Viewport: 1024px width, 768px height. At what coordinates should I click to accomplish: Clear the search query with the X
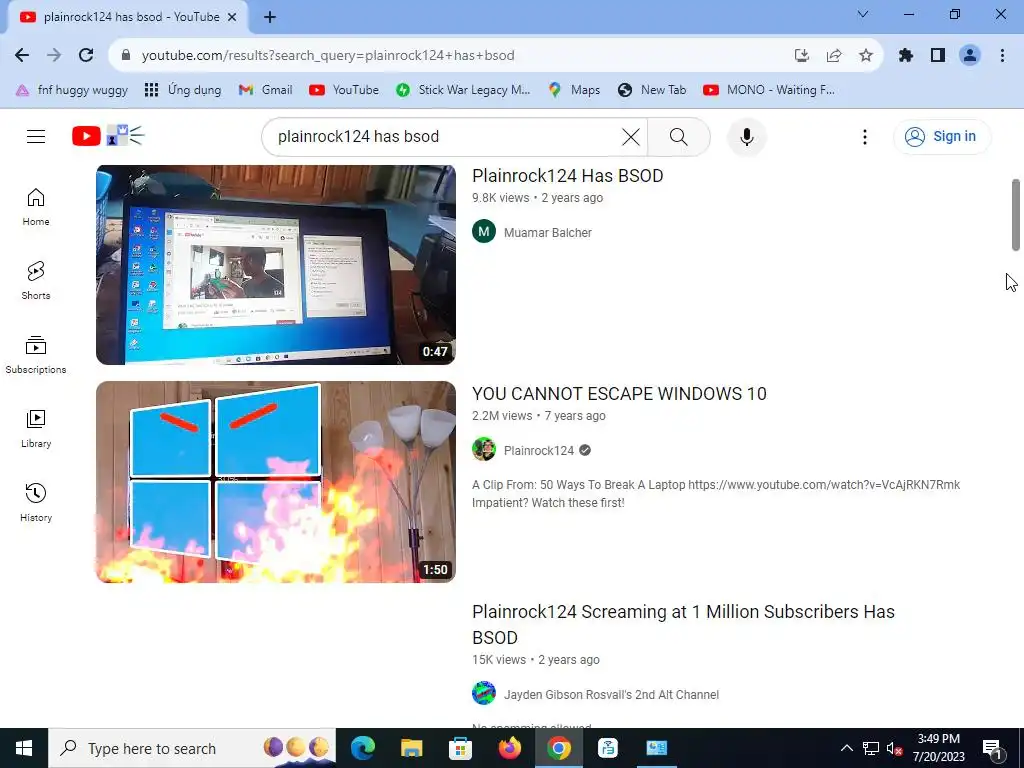click(630, 136)
